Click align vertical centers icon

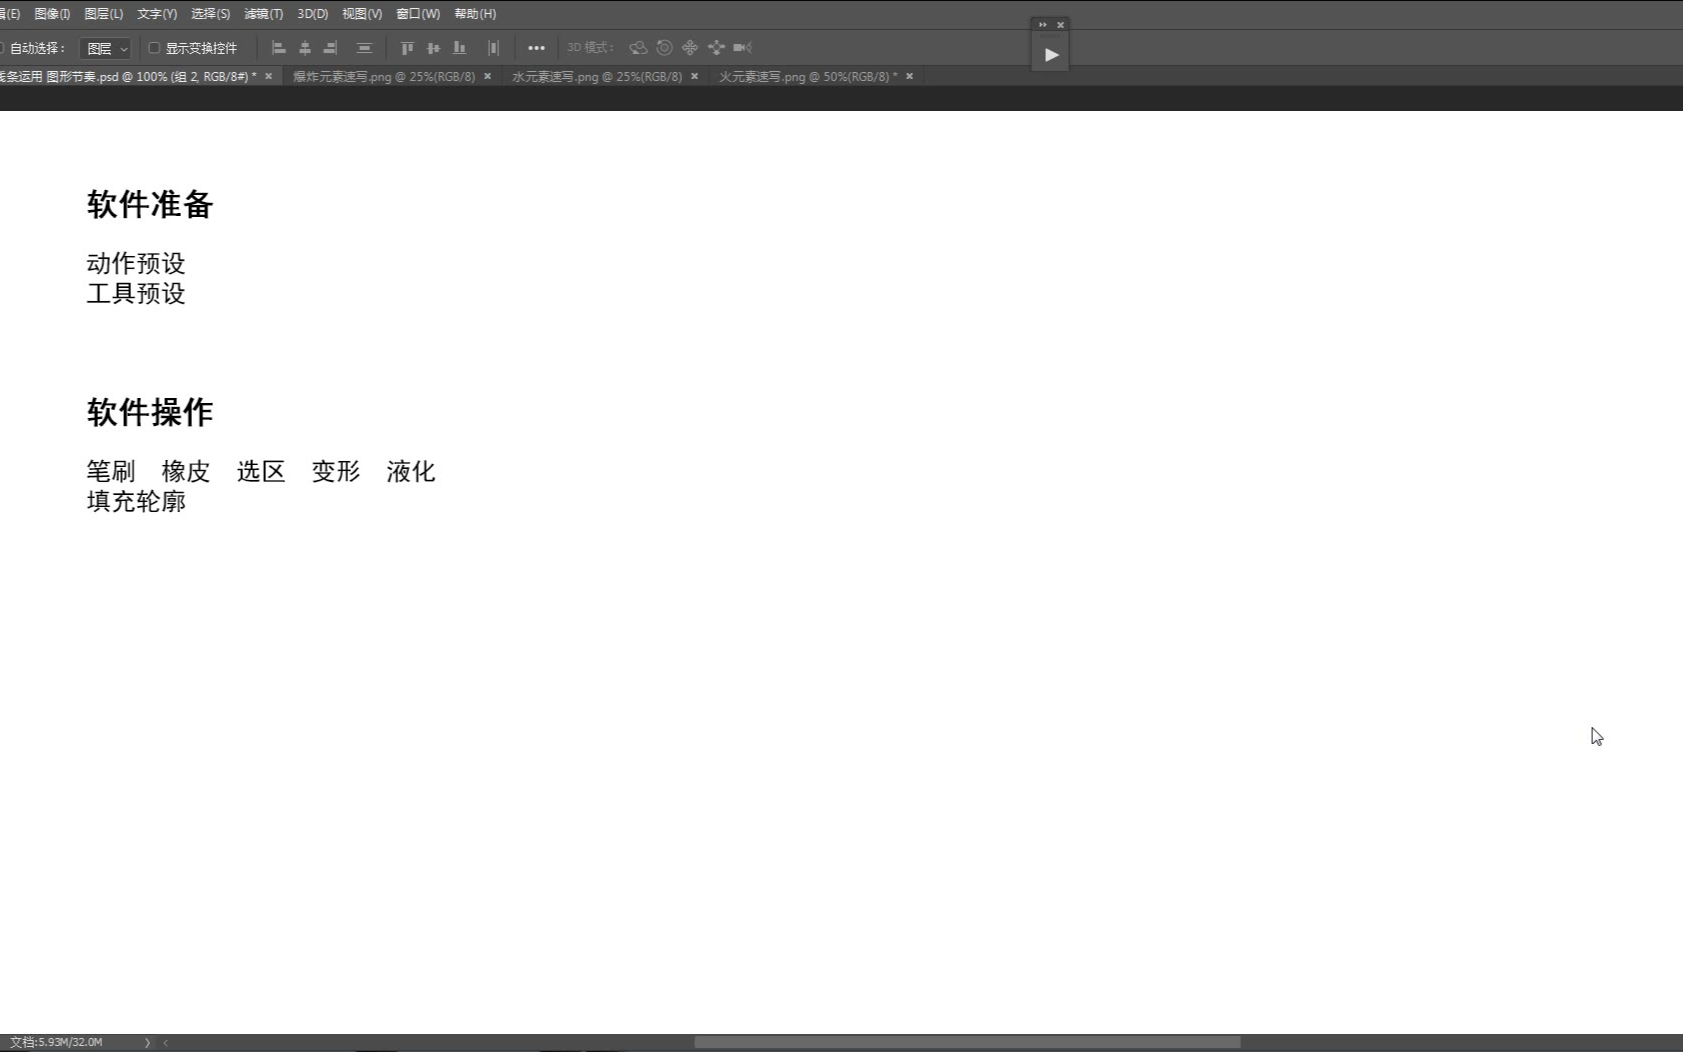pos(433,48)
